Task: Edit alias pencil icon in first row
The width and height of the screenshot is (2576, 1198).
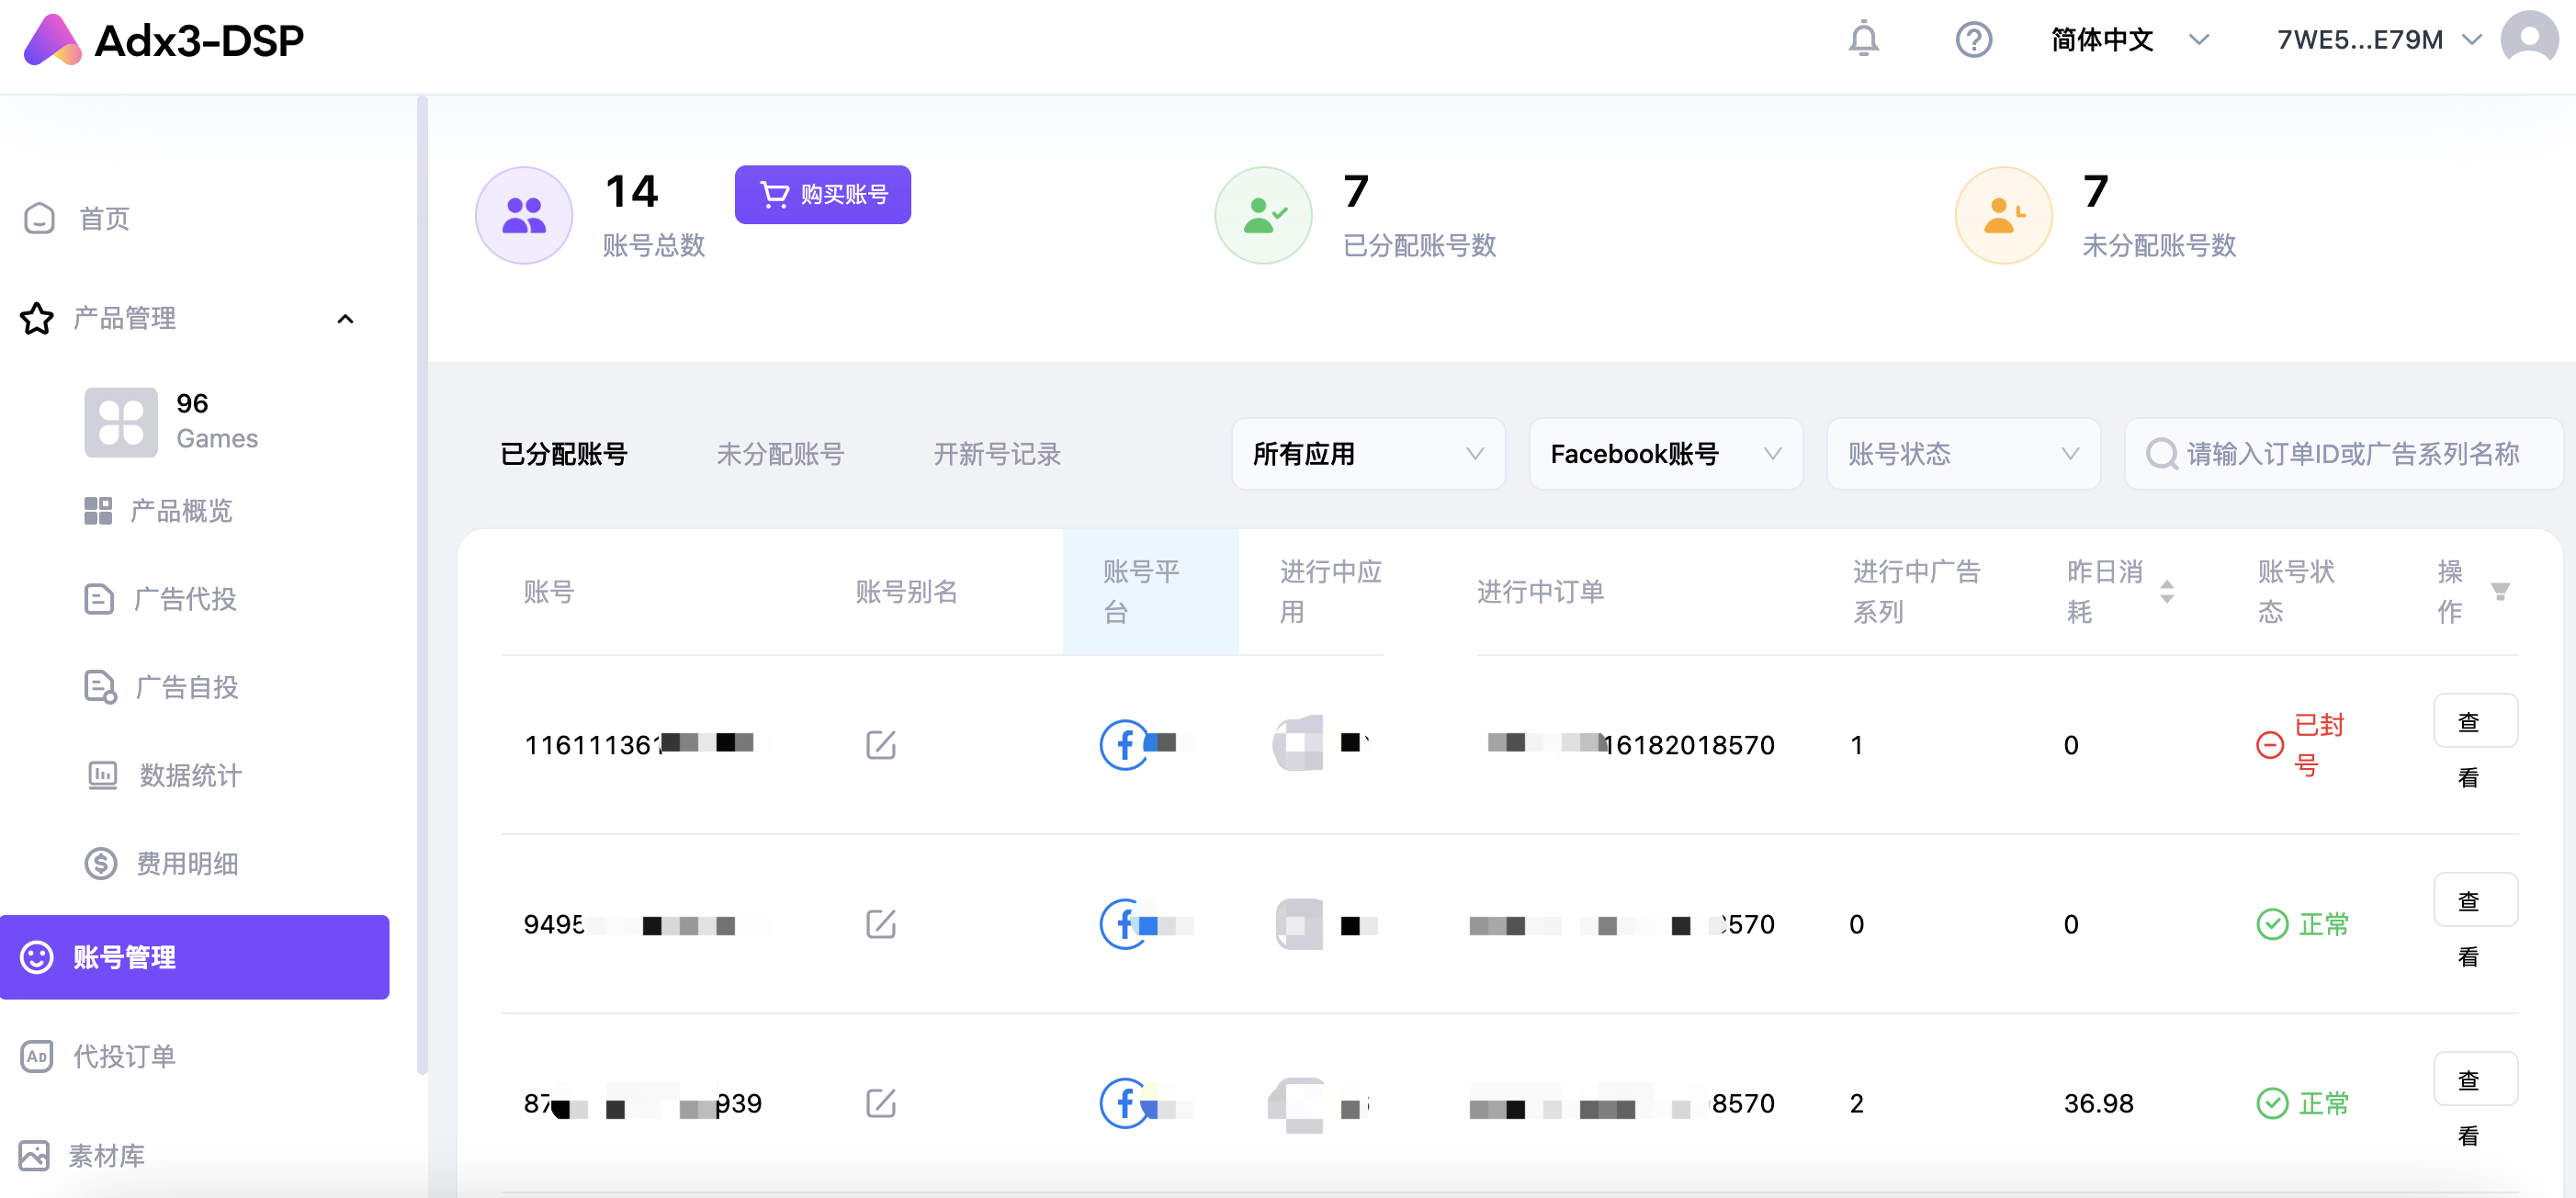Action: pyautogui.click(x=880, y=745)
